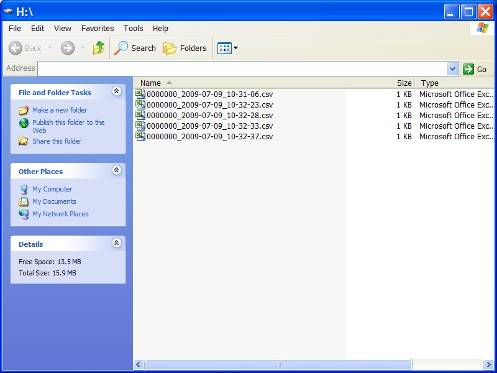Click Make a new folder link
Screen dimensions: 497x373
(x=60, y=110)
